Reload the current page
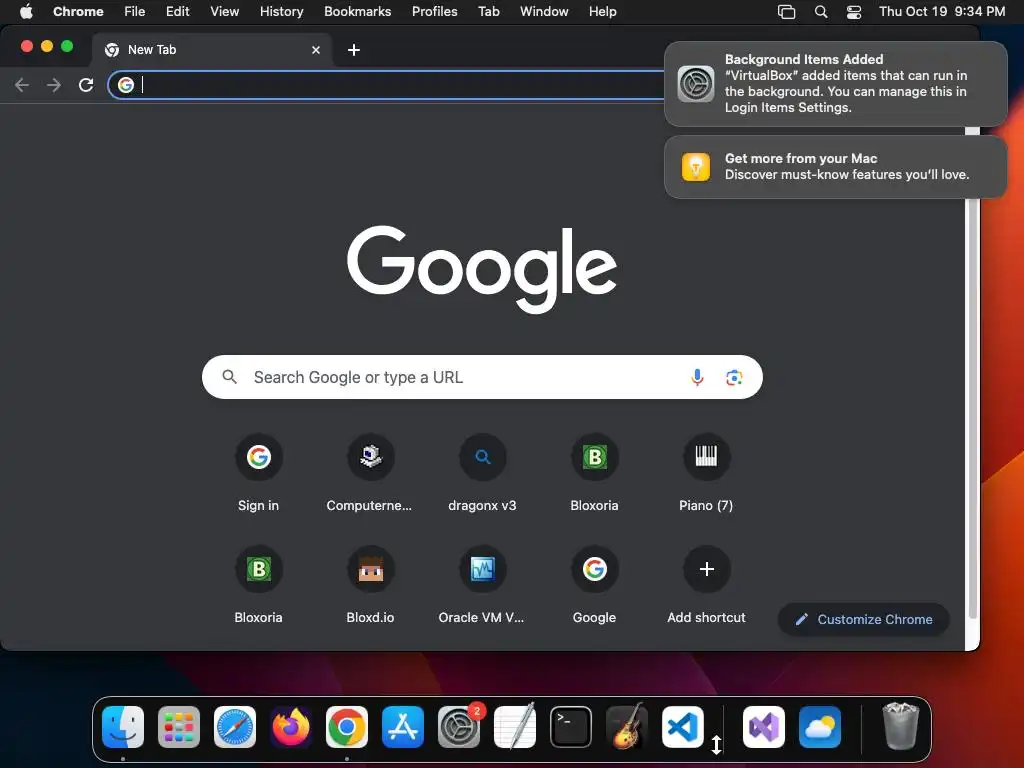The width and height of the screenshot is (1024, 768). [86, 85]
